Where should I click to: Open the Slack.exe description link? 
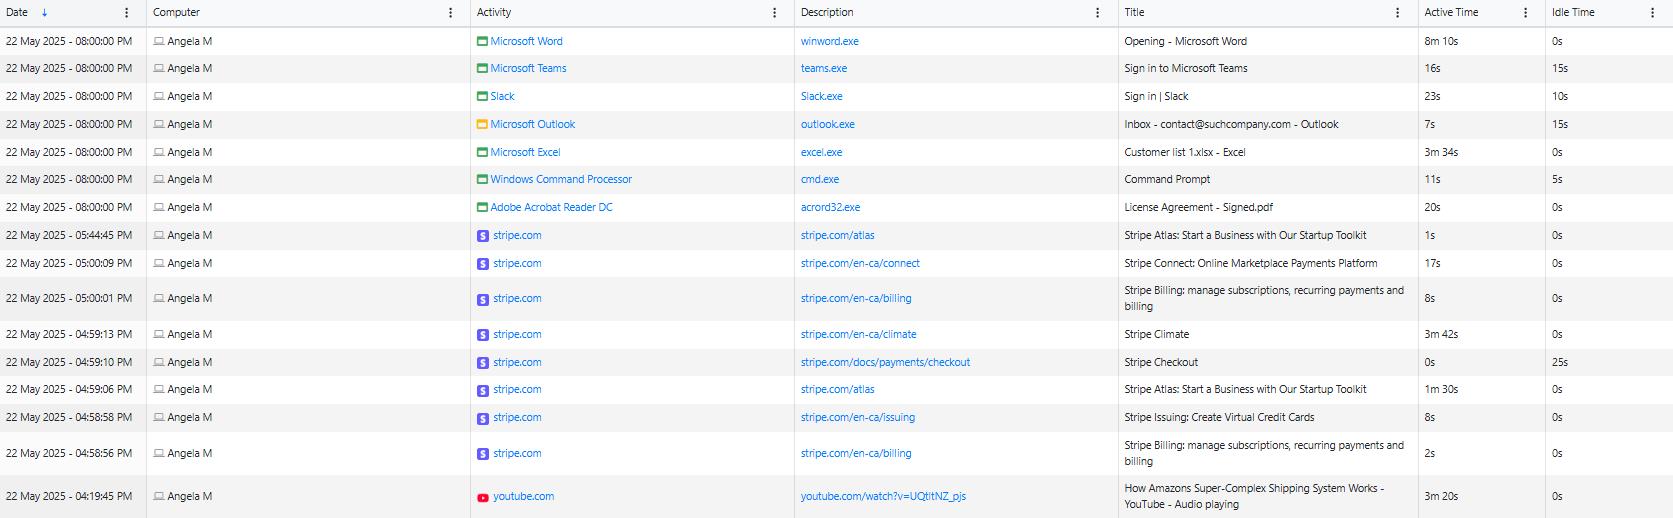pyautogui.click(x=822, y=97)
